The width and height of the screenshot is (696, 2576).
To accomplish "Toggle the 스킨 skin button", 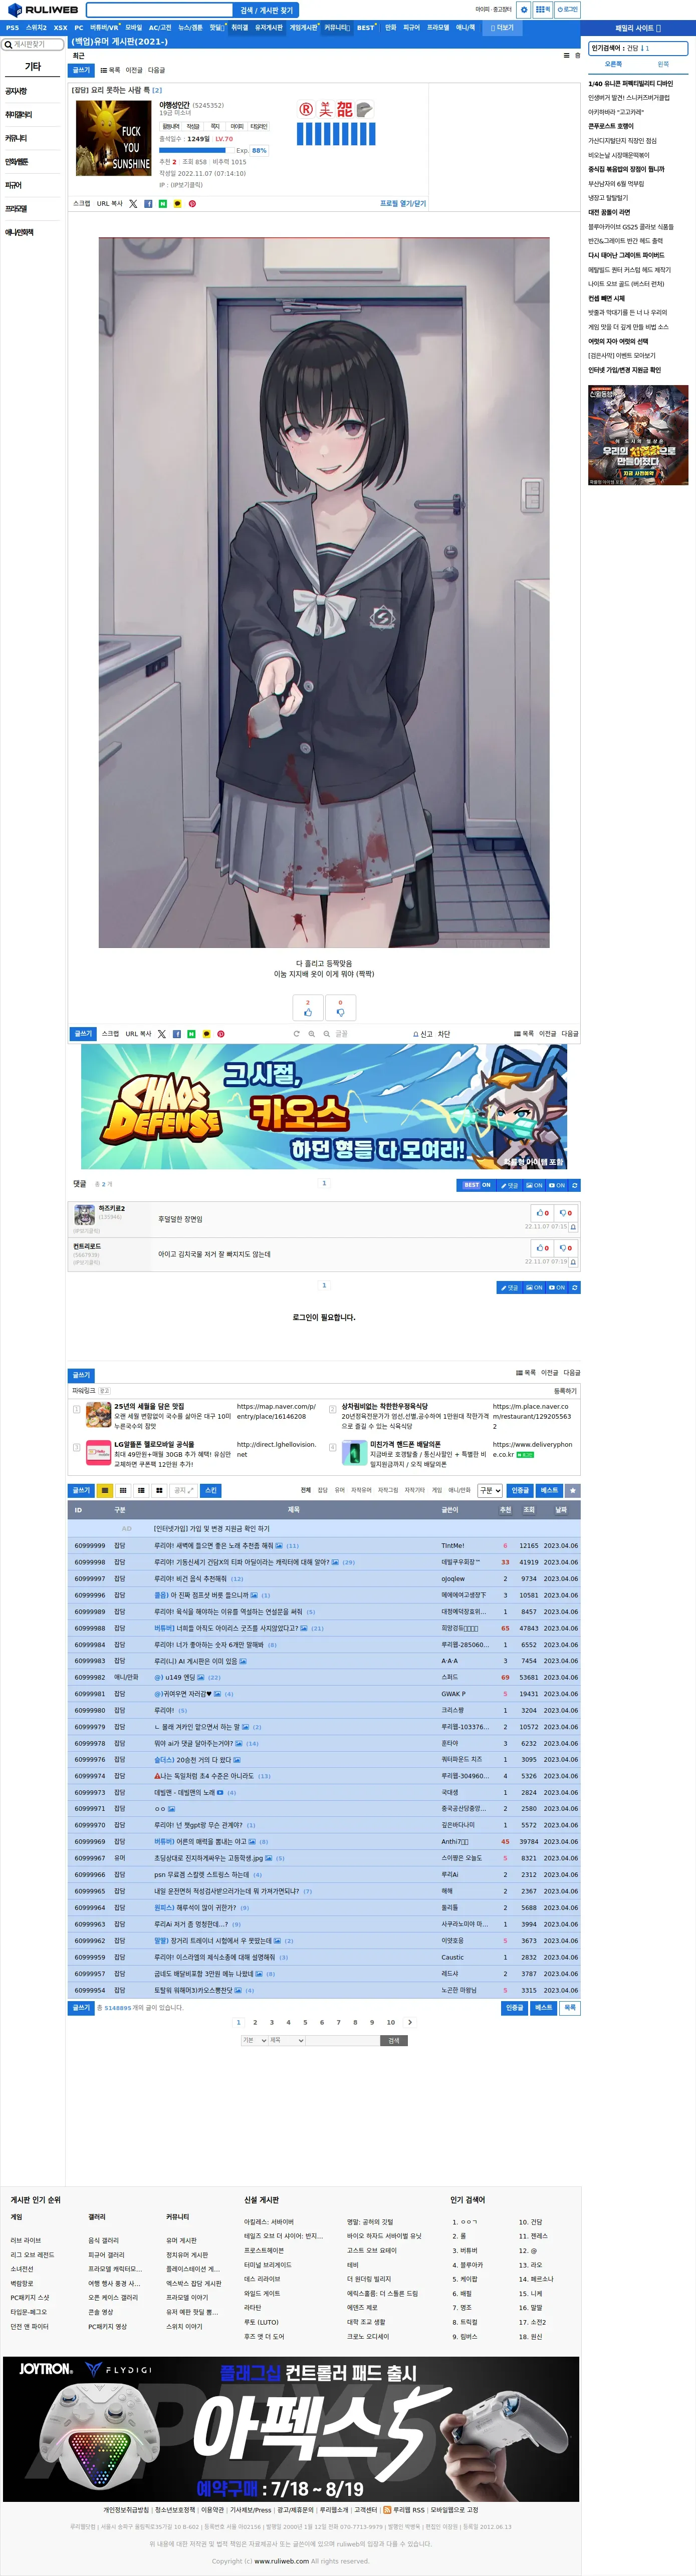I will click(x=211, y=1490).
